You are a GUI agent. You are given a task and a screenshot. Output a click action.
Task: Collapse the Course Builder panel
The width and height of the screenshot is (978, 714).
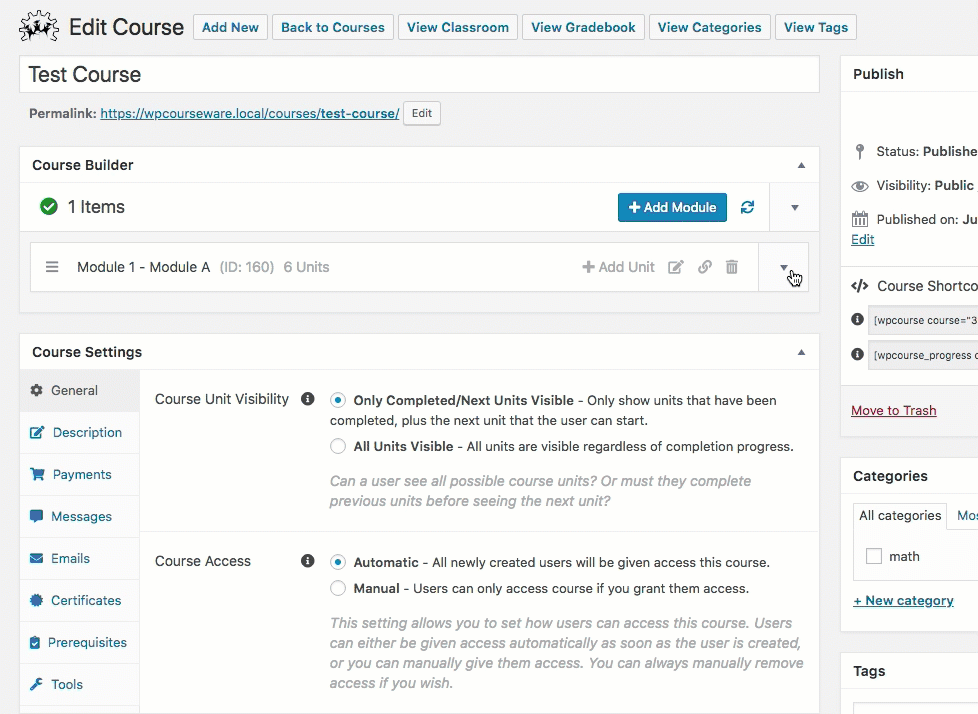(801, 165)
